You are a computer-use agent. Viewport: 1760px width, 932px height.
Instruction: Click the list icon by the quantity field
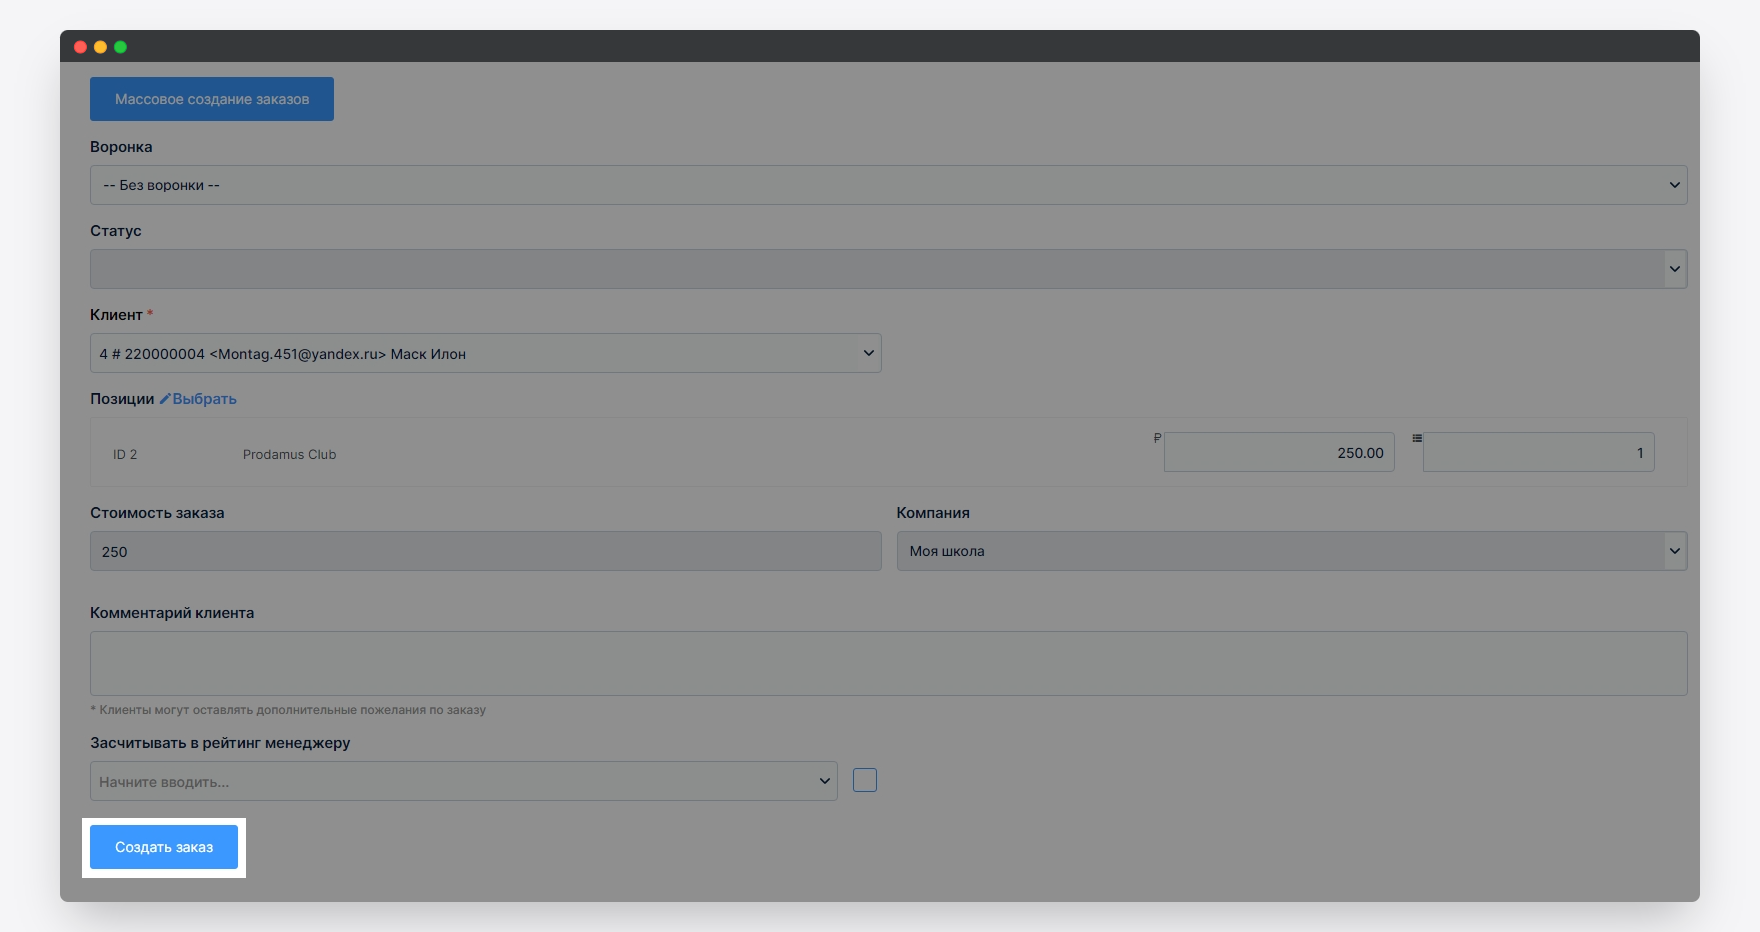point(1416,438)
